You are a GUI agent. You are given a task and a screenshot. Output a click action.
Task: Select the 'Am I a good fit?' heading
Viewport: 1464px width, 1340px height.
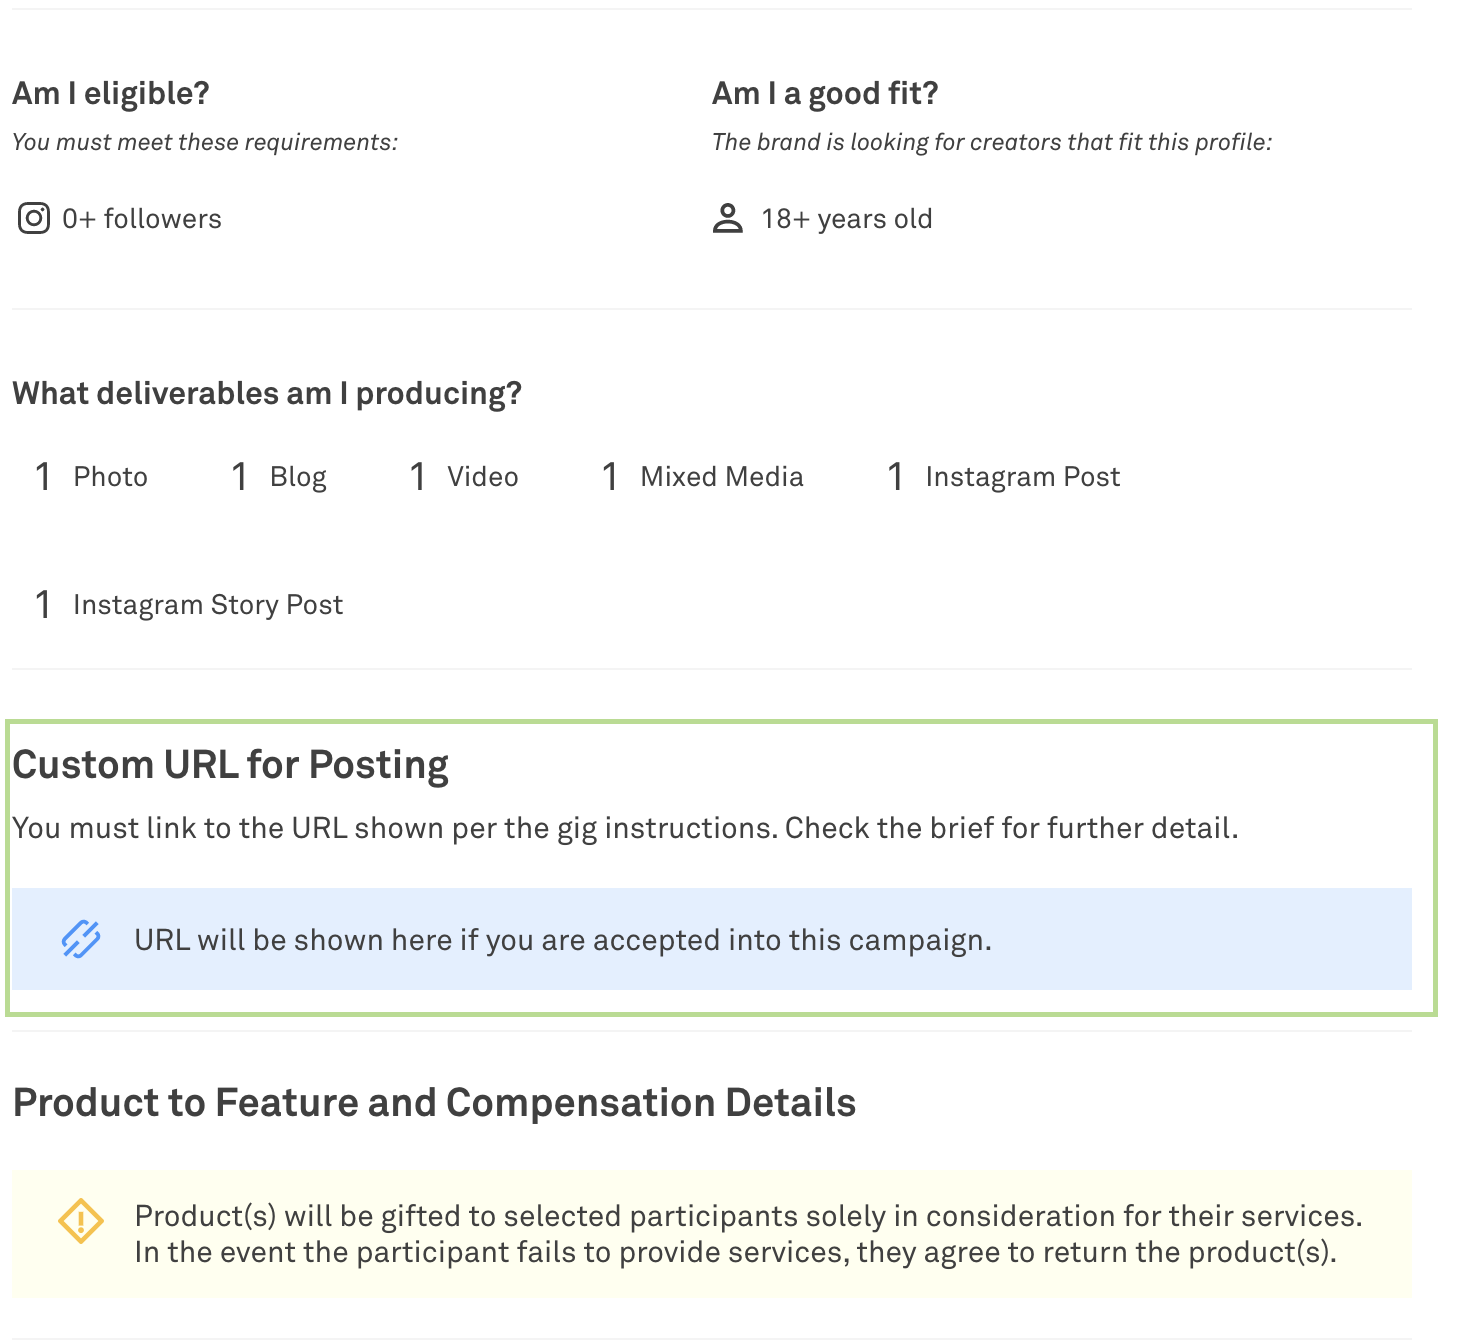point(825,93)
